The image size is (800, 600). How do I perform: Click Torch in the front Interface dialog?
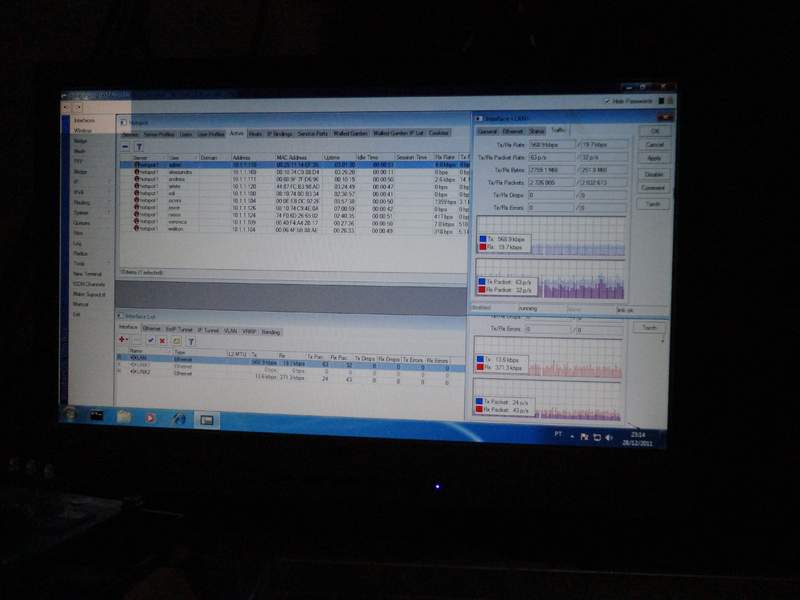(x=653, y=204)
